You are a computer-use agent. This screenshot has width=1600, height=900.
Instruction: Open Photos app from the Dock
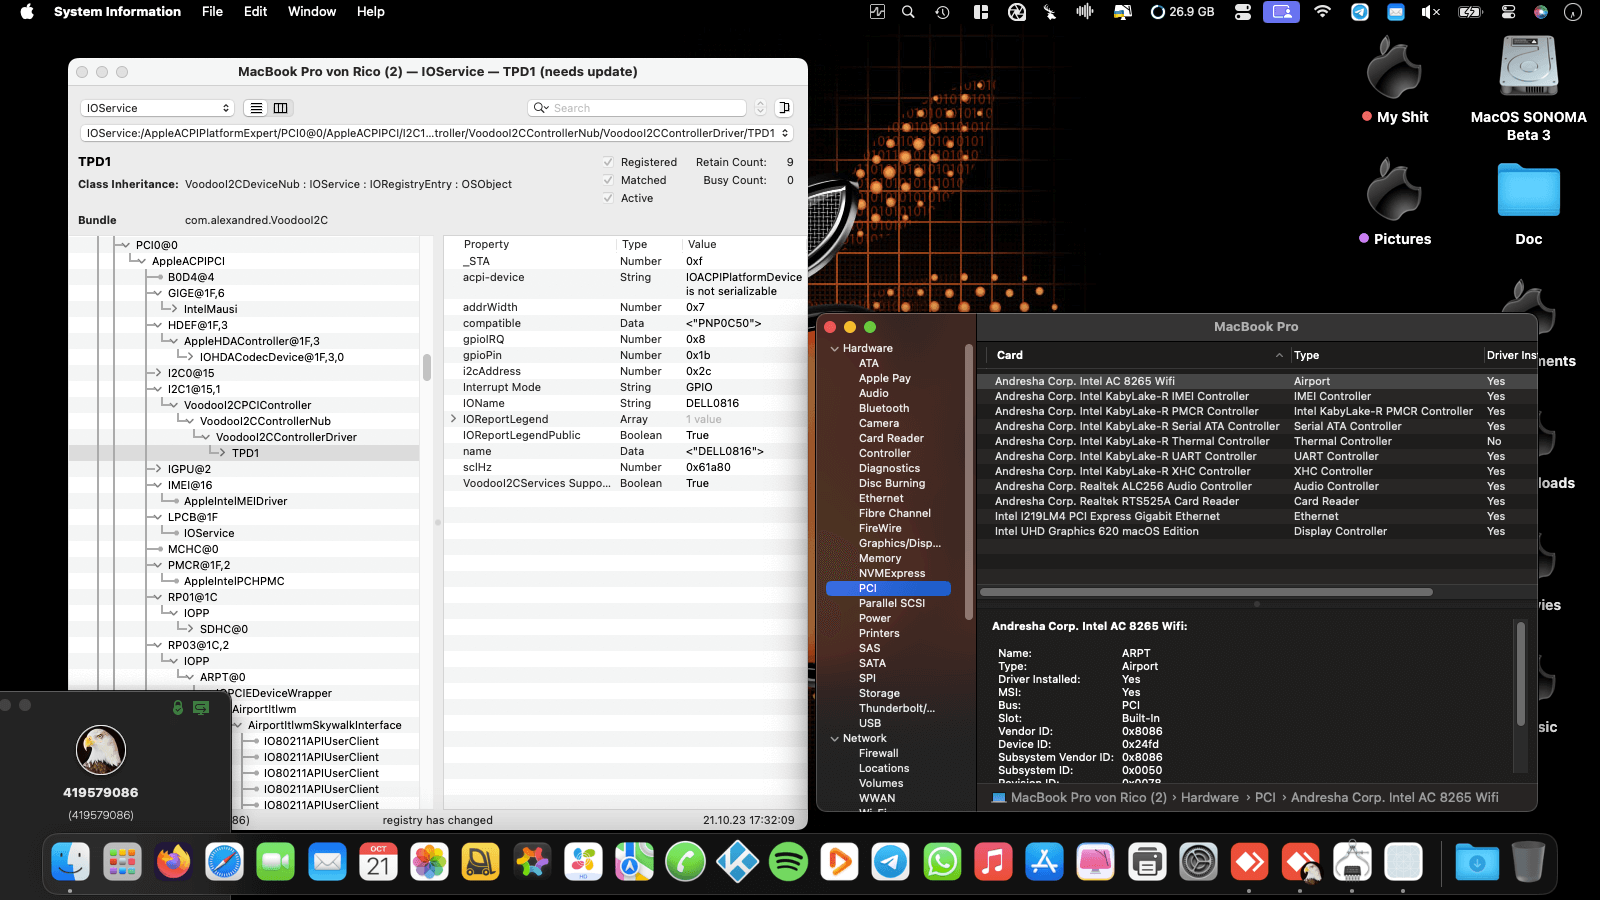tap(429, 862)
